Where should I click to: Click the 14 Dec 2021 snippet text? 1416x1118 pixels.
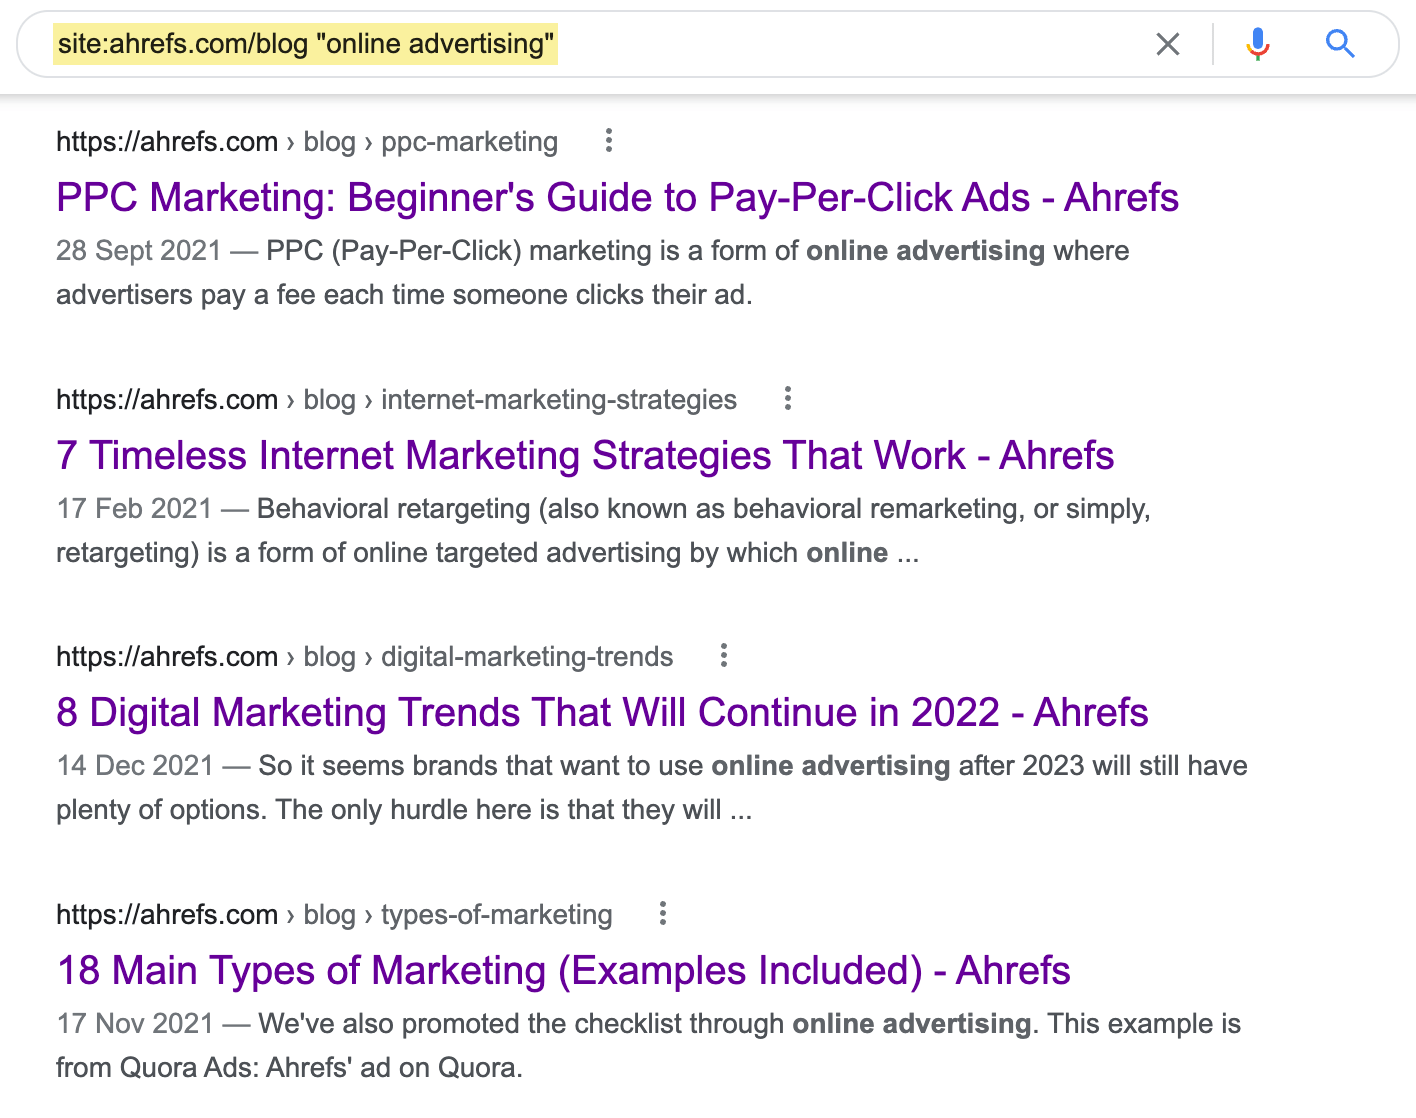[651, 787]
